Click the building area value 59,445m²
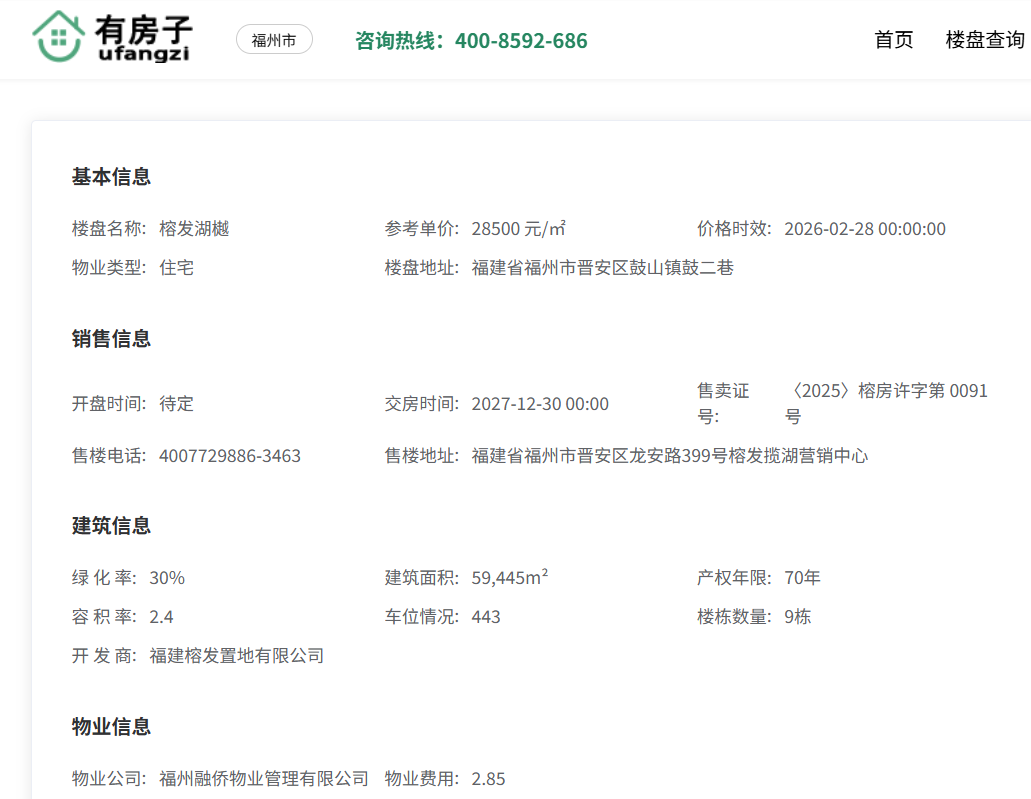The width and height of the screenshot is (1031, 799). [x=509, y=578]
